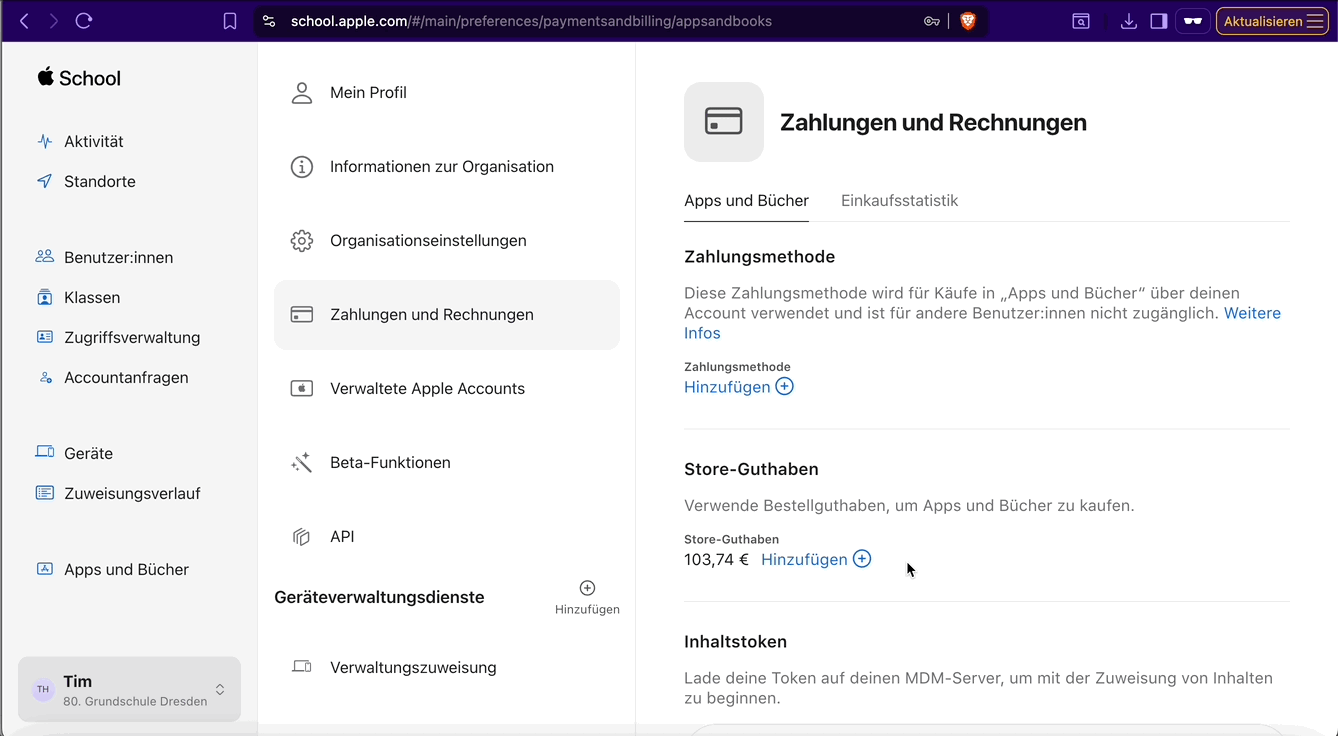The width and height of the screenshot is (1338, 736).
Task: Click the Aktualisieren browser update button
Action: pos(1272,21)
